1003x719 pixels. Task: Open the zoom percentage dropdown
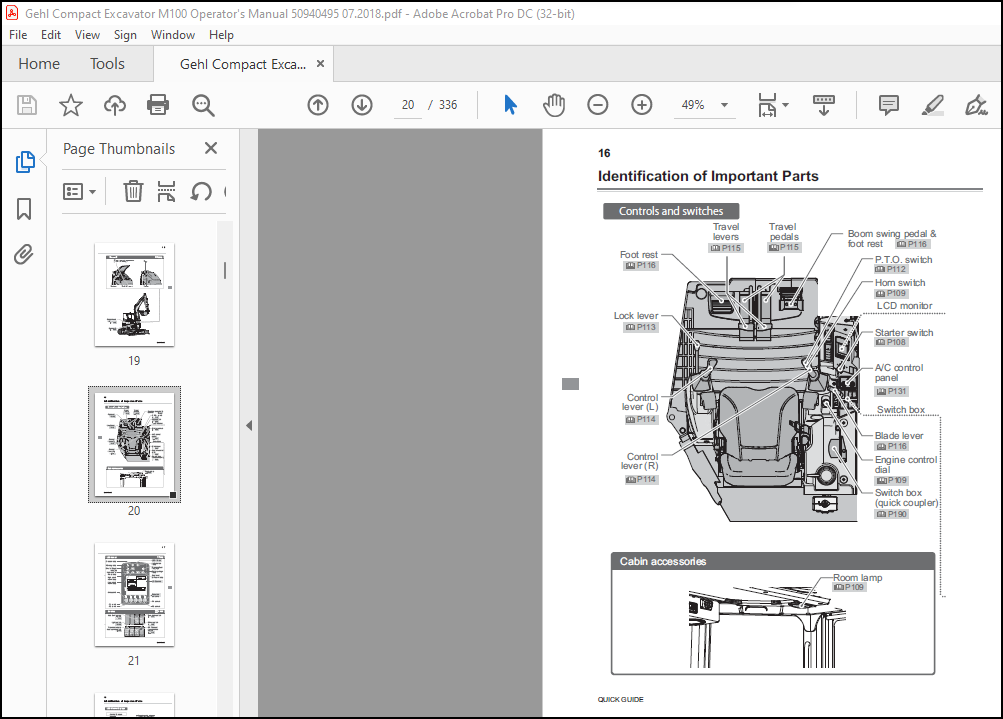(725, 105)
